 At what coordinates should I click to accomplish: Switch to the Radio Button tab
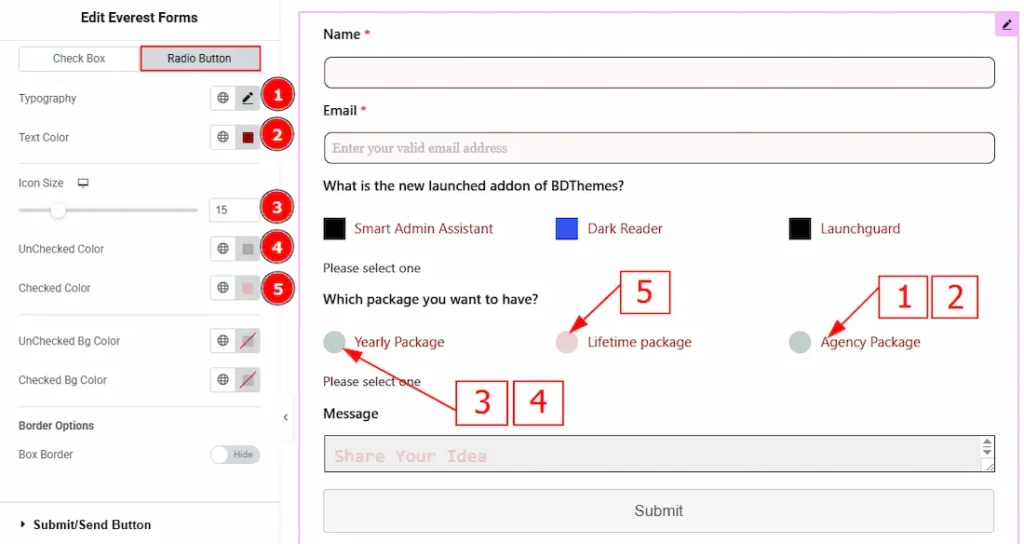click(x=200, y=59)
